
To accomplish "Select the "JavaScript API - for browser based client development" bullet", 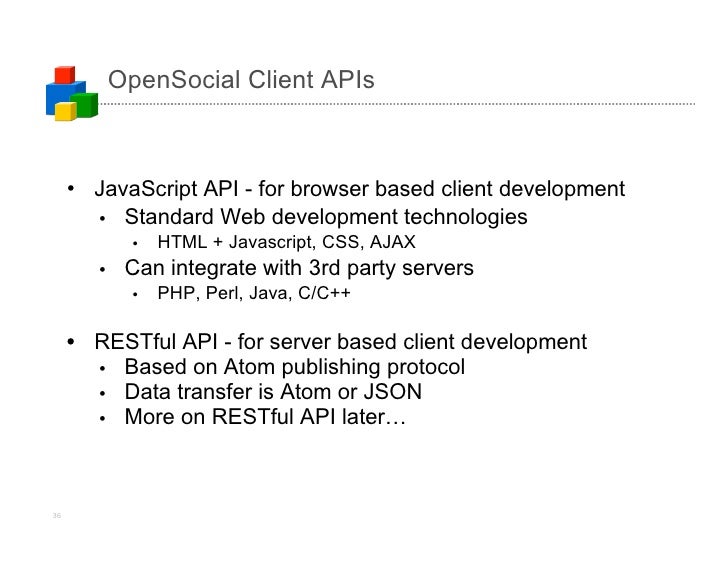I will coord(359,189).
